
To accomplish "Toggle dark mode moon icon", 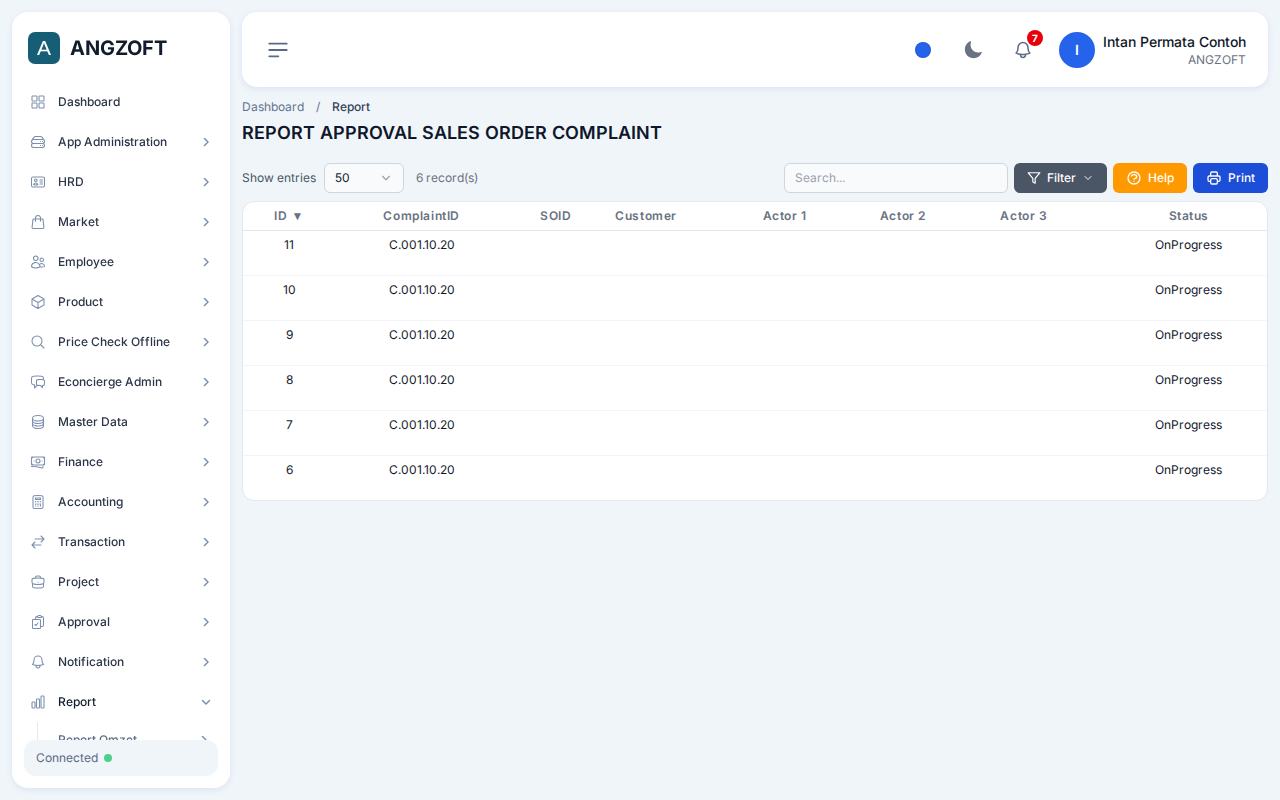I will click(973, 50).
